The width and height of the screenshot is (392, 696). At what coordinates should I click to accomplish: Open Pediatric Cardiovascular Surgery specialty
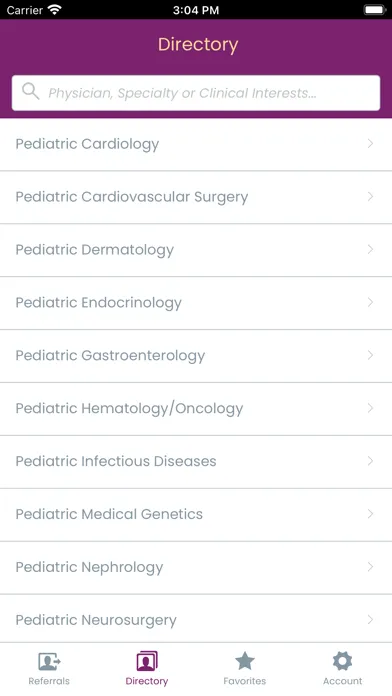[196, 197]
